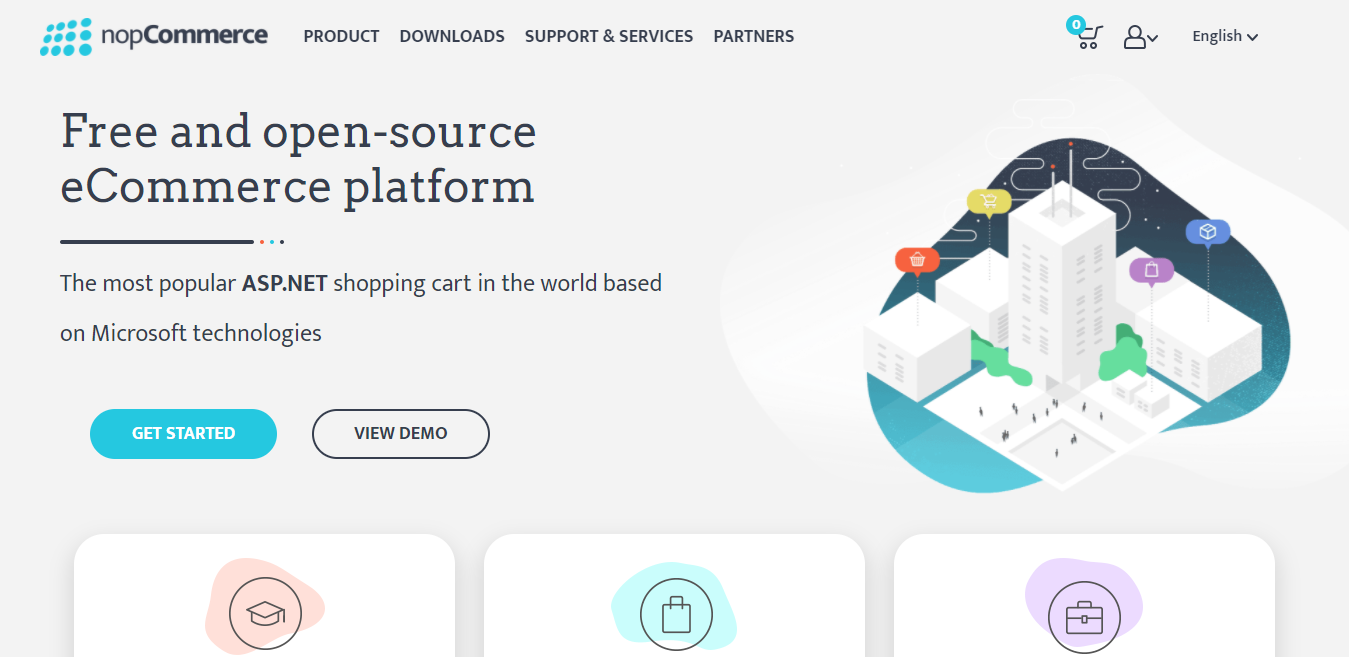
Task: Open the PARTNERS menu
Action: pos(754,36)
